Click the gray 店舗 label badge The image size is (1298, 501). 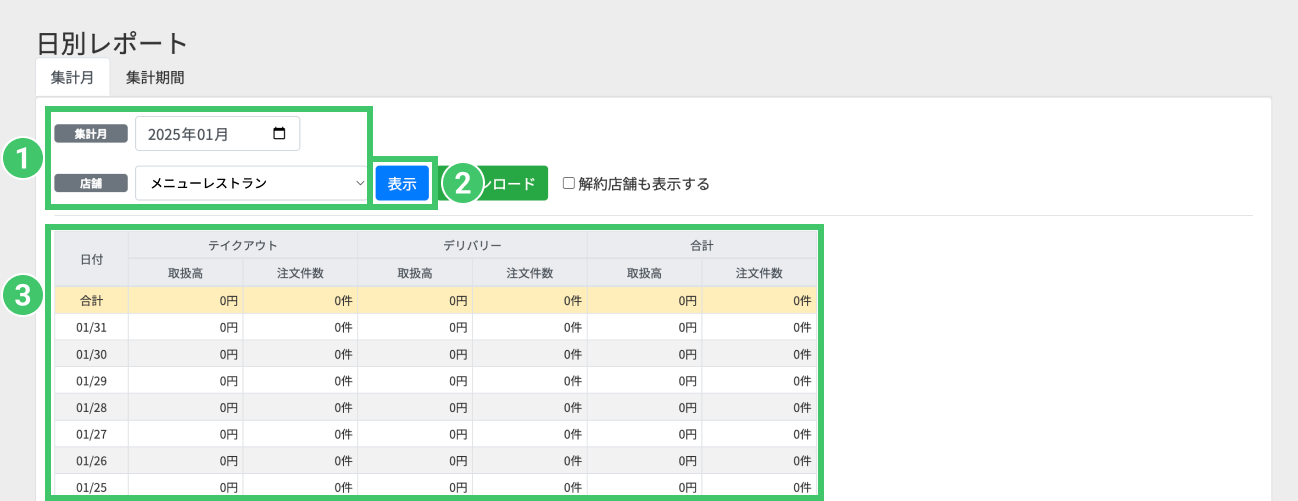(x=91, y=183)
